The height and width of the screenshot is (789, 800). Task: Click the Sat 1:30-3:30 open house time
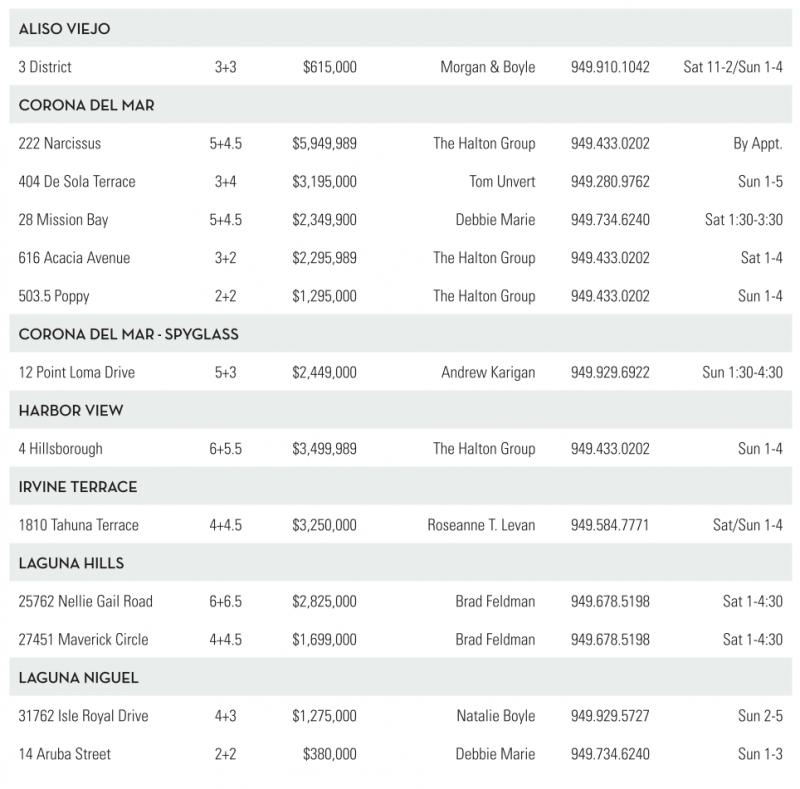(x=743, y=220)
